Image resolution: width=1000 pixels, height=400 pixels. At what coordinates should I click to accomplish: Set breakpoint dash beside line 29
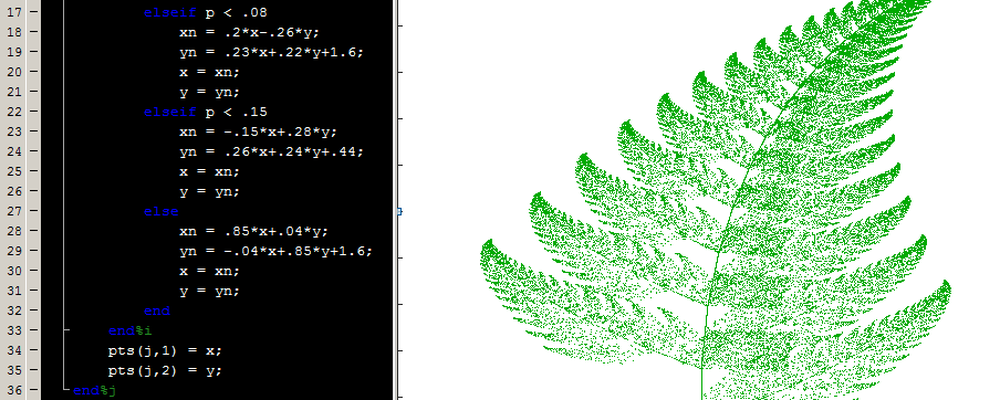[33, 251]
